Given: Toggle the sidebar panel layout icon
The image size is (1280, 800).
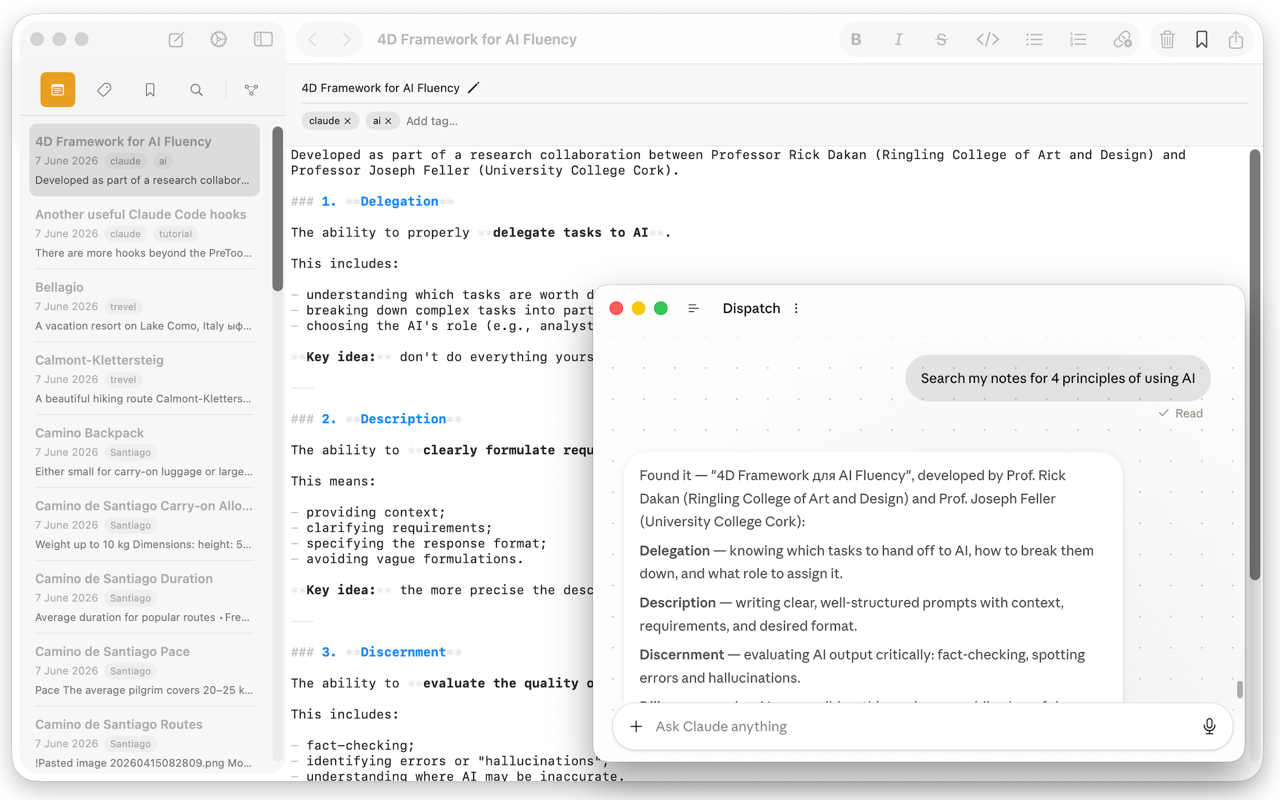Looking at the screenshot, I should click(x=263, y=40).
